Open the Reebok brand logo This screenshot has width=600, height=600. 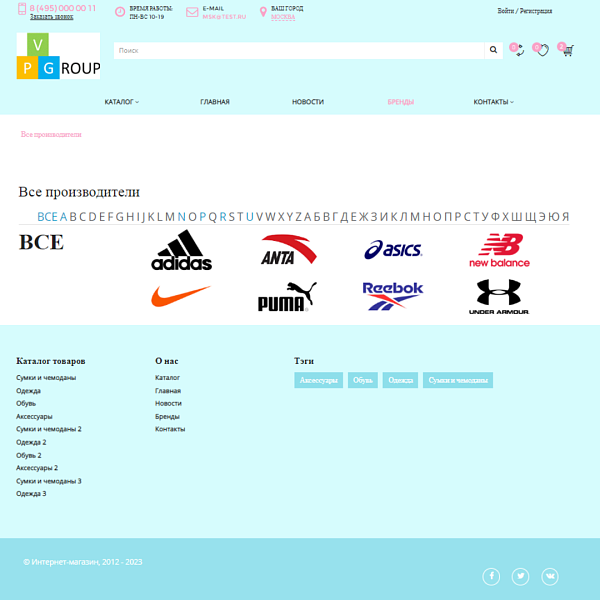coord(393,296)
